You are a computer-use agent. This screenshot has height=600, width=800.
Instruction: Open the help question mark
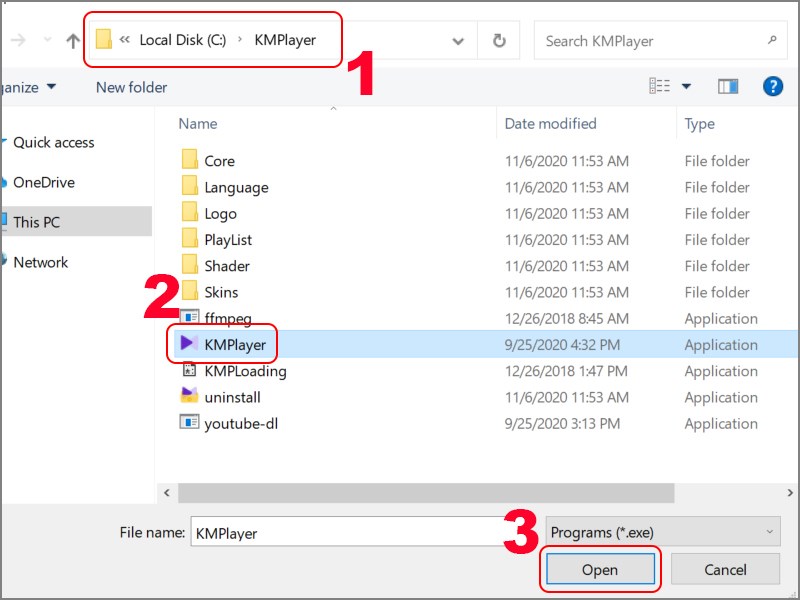point(773,86)
